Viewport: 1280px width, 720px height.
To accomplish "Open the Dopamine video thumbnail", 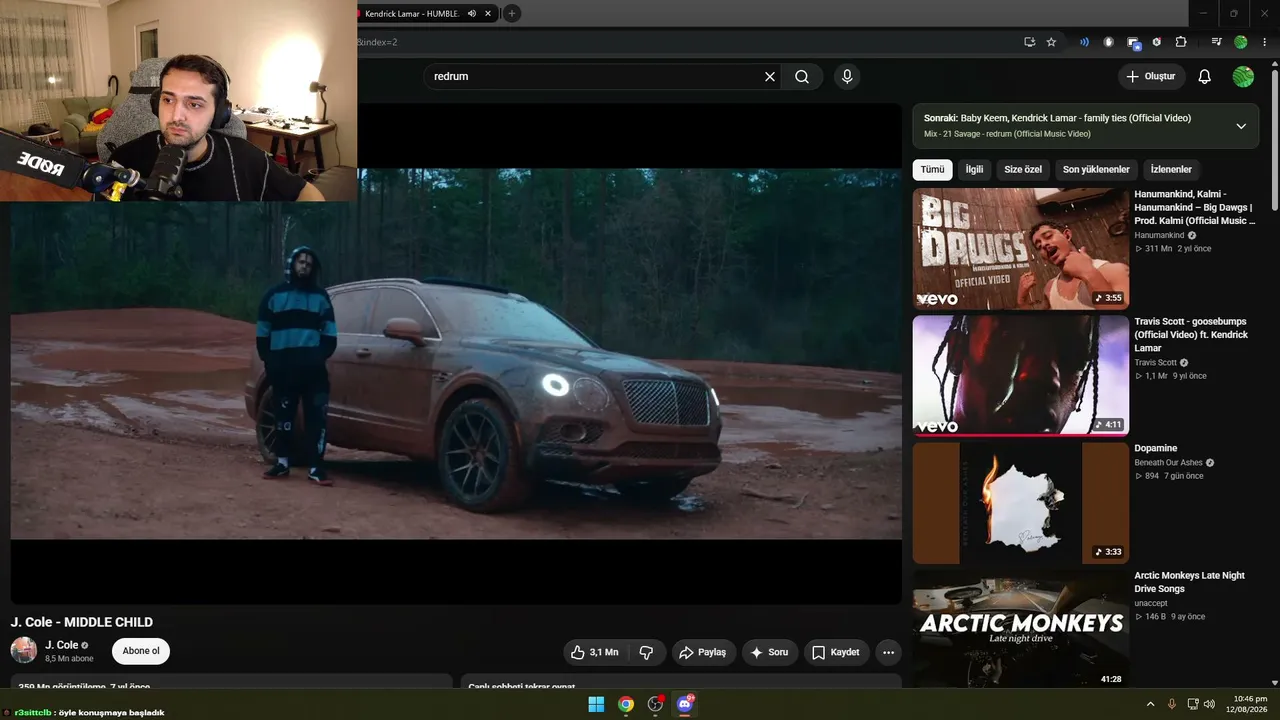I will [x=1021, y=503].
